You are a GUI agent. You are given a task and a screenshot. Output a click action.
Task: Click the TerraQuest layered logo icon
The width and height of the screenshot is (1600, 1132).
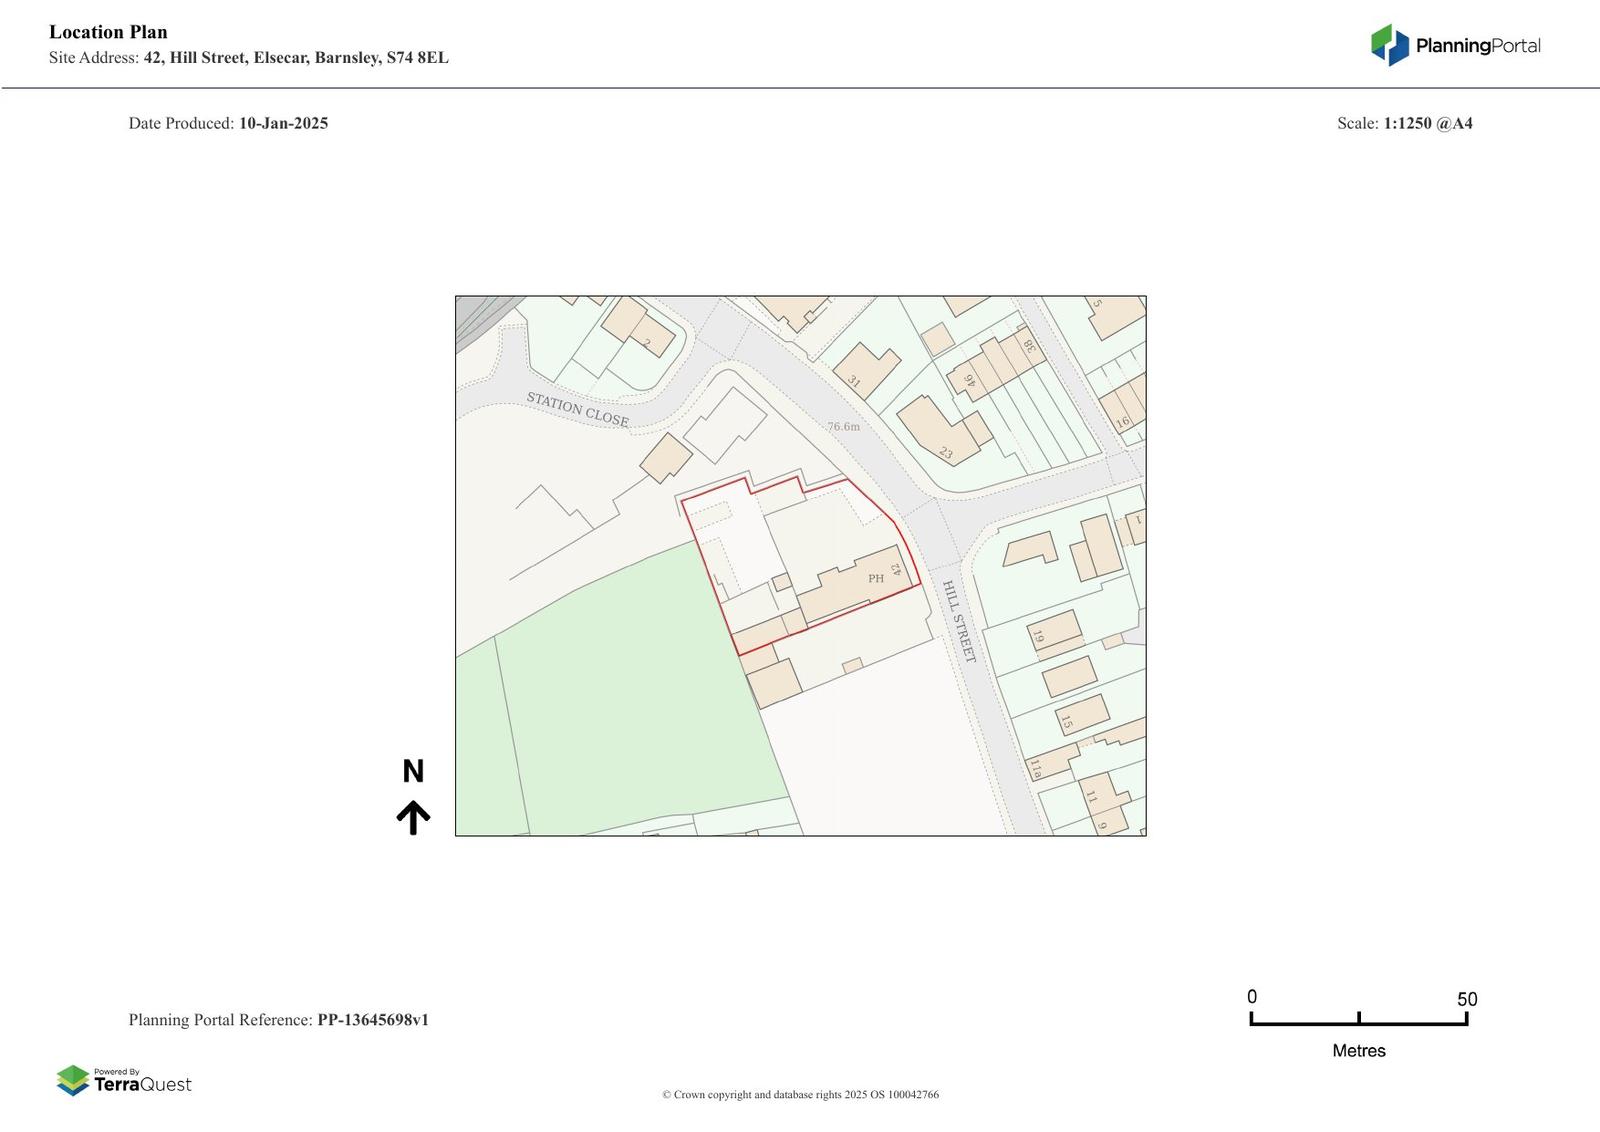[72, 1080]
